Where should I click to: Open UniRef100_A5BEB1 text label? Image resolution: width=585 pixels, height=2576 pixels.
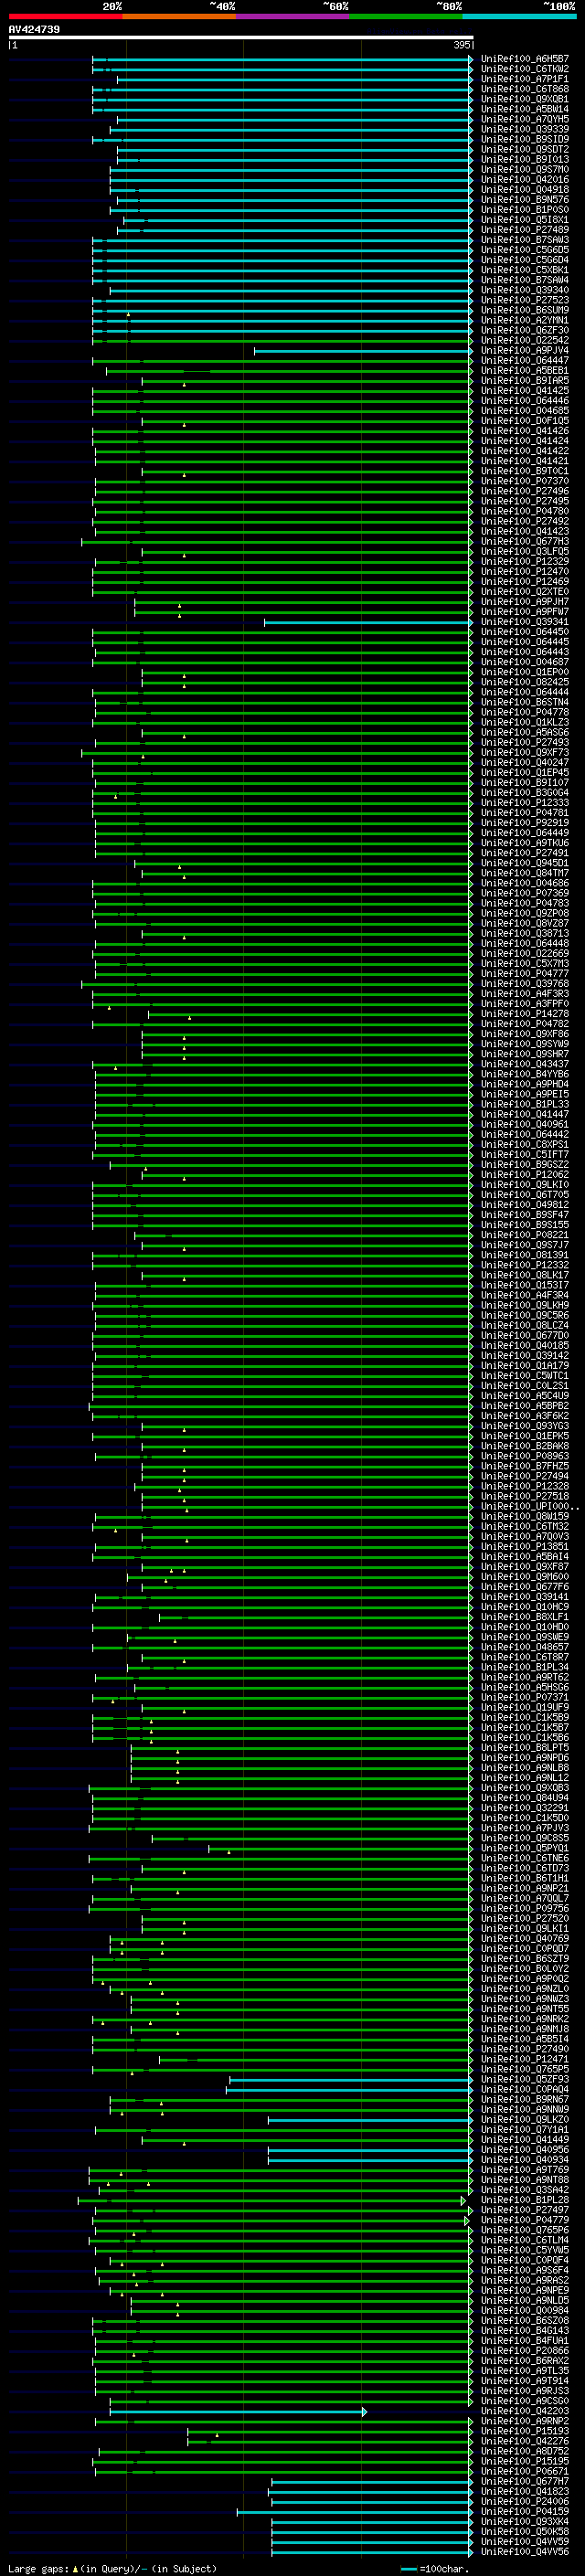(x=524, y=370)
